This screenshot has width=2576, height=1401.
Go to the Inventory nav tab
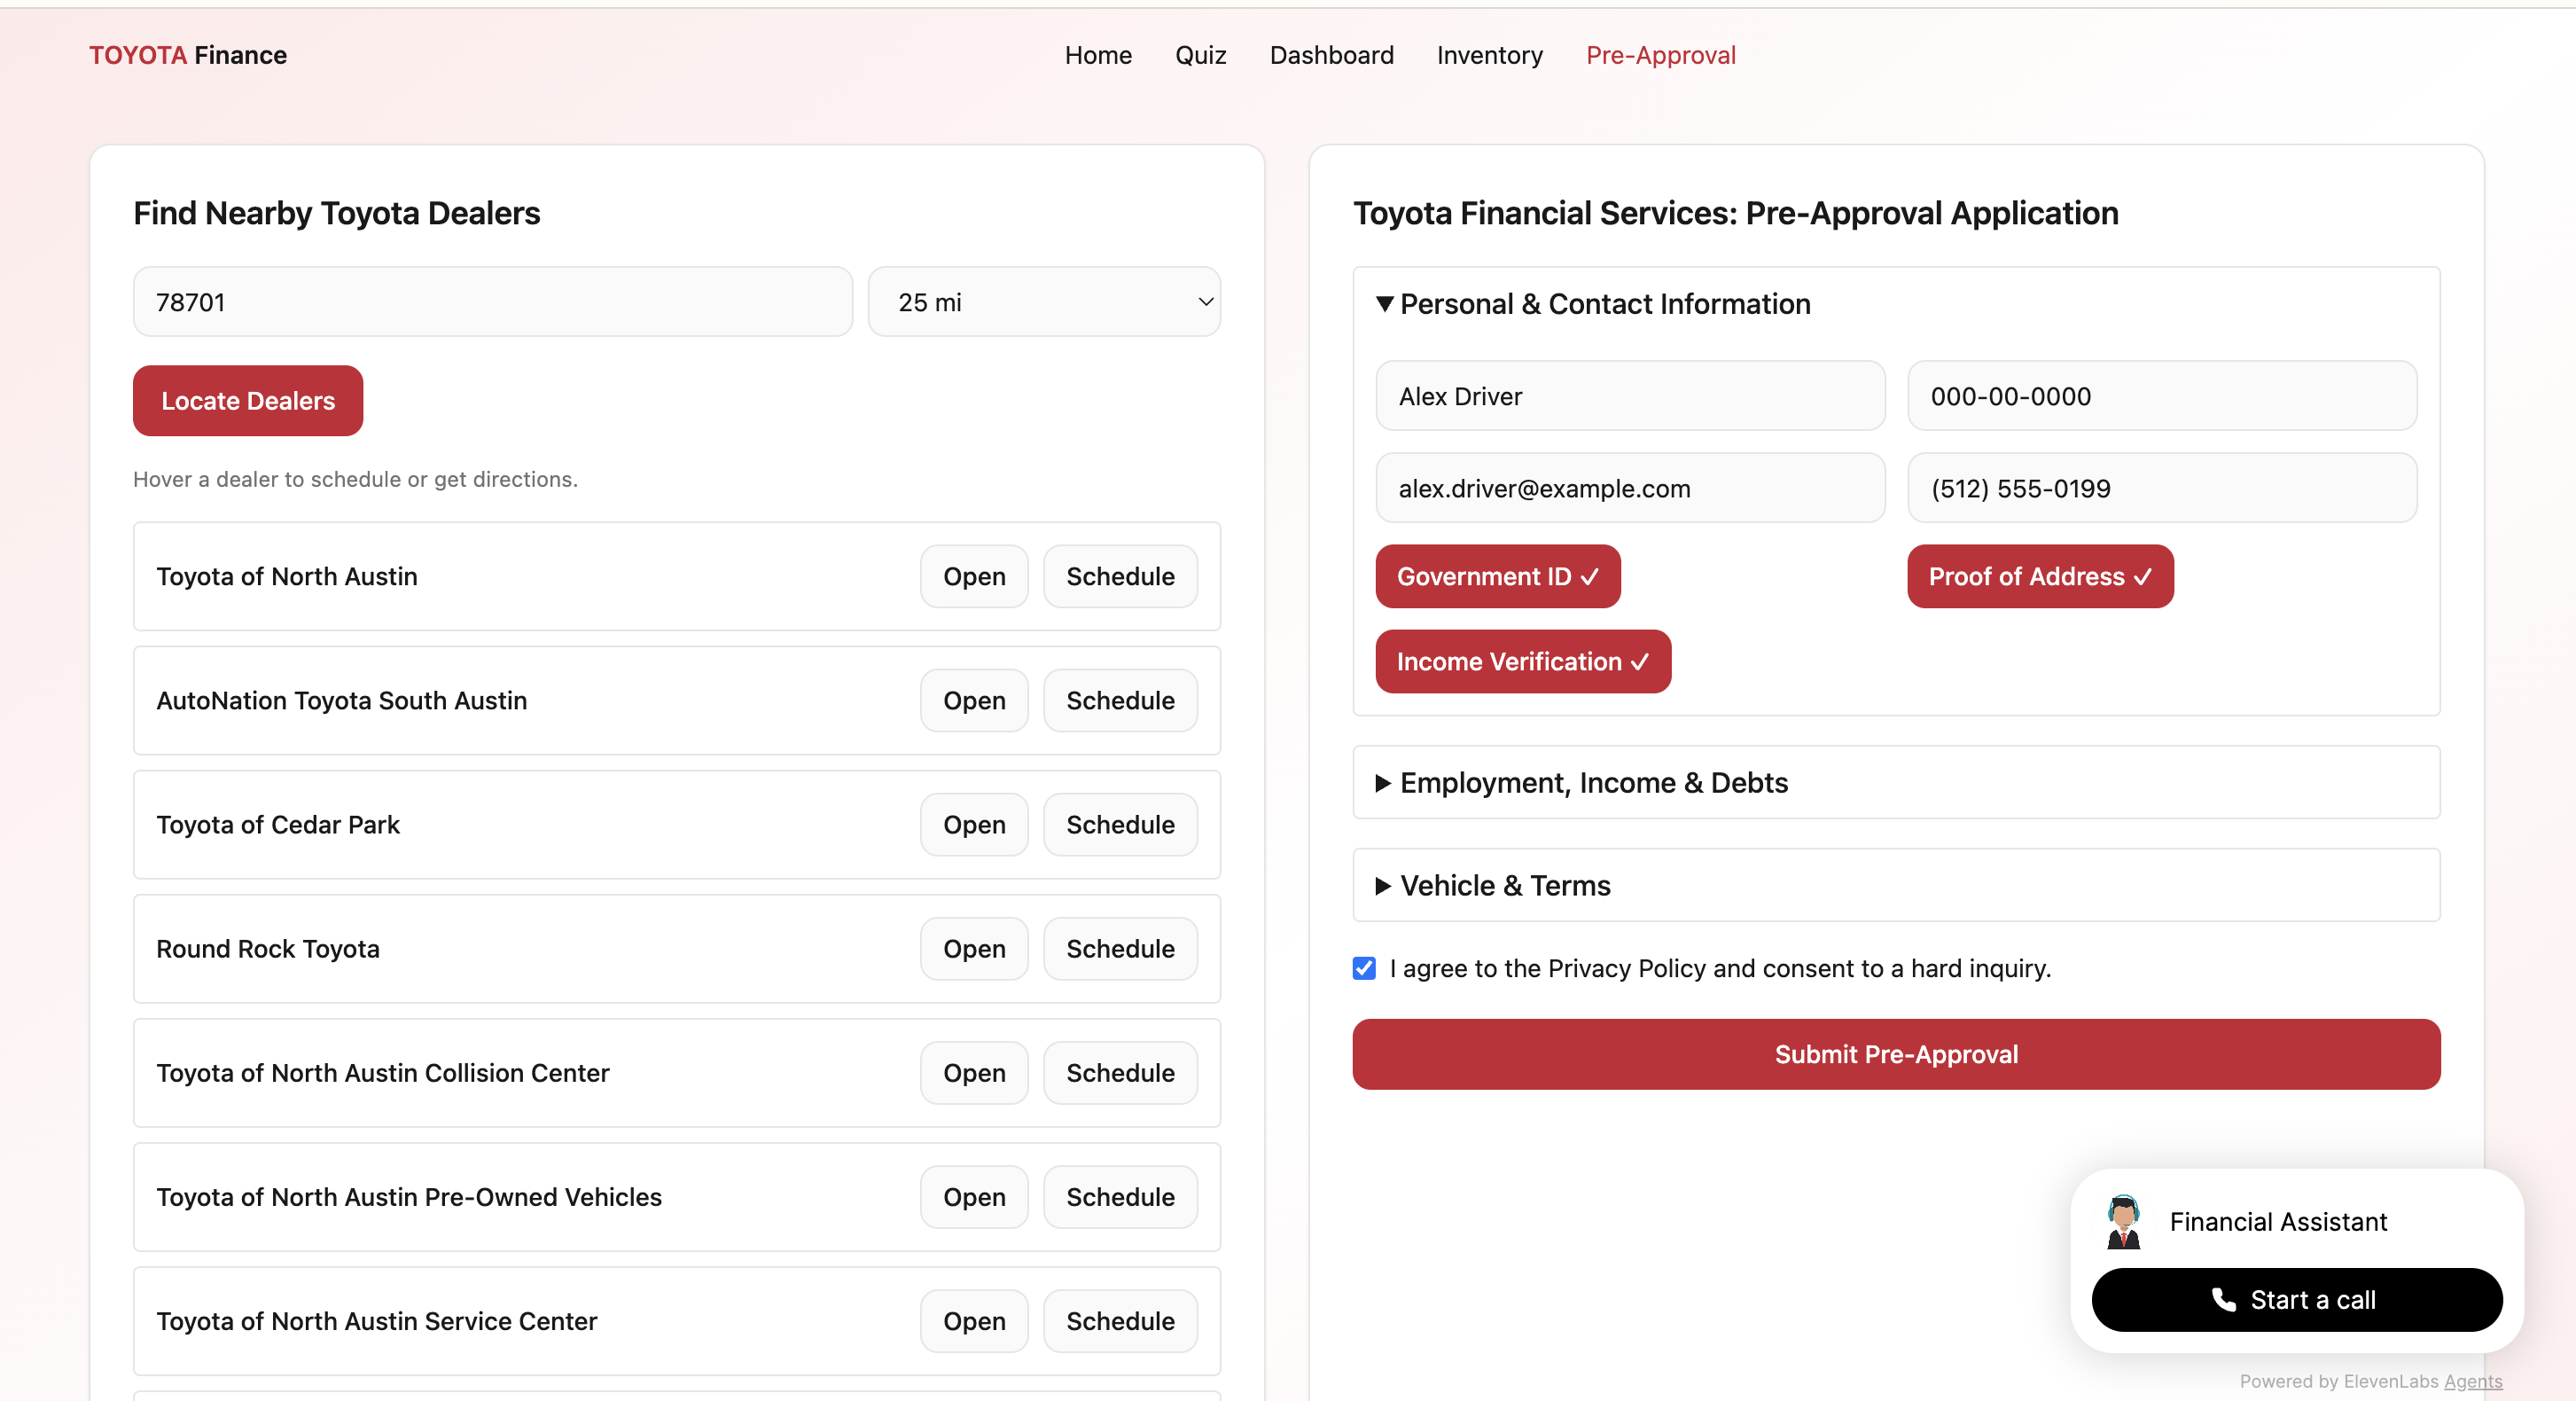tap(1489, 55)
